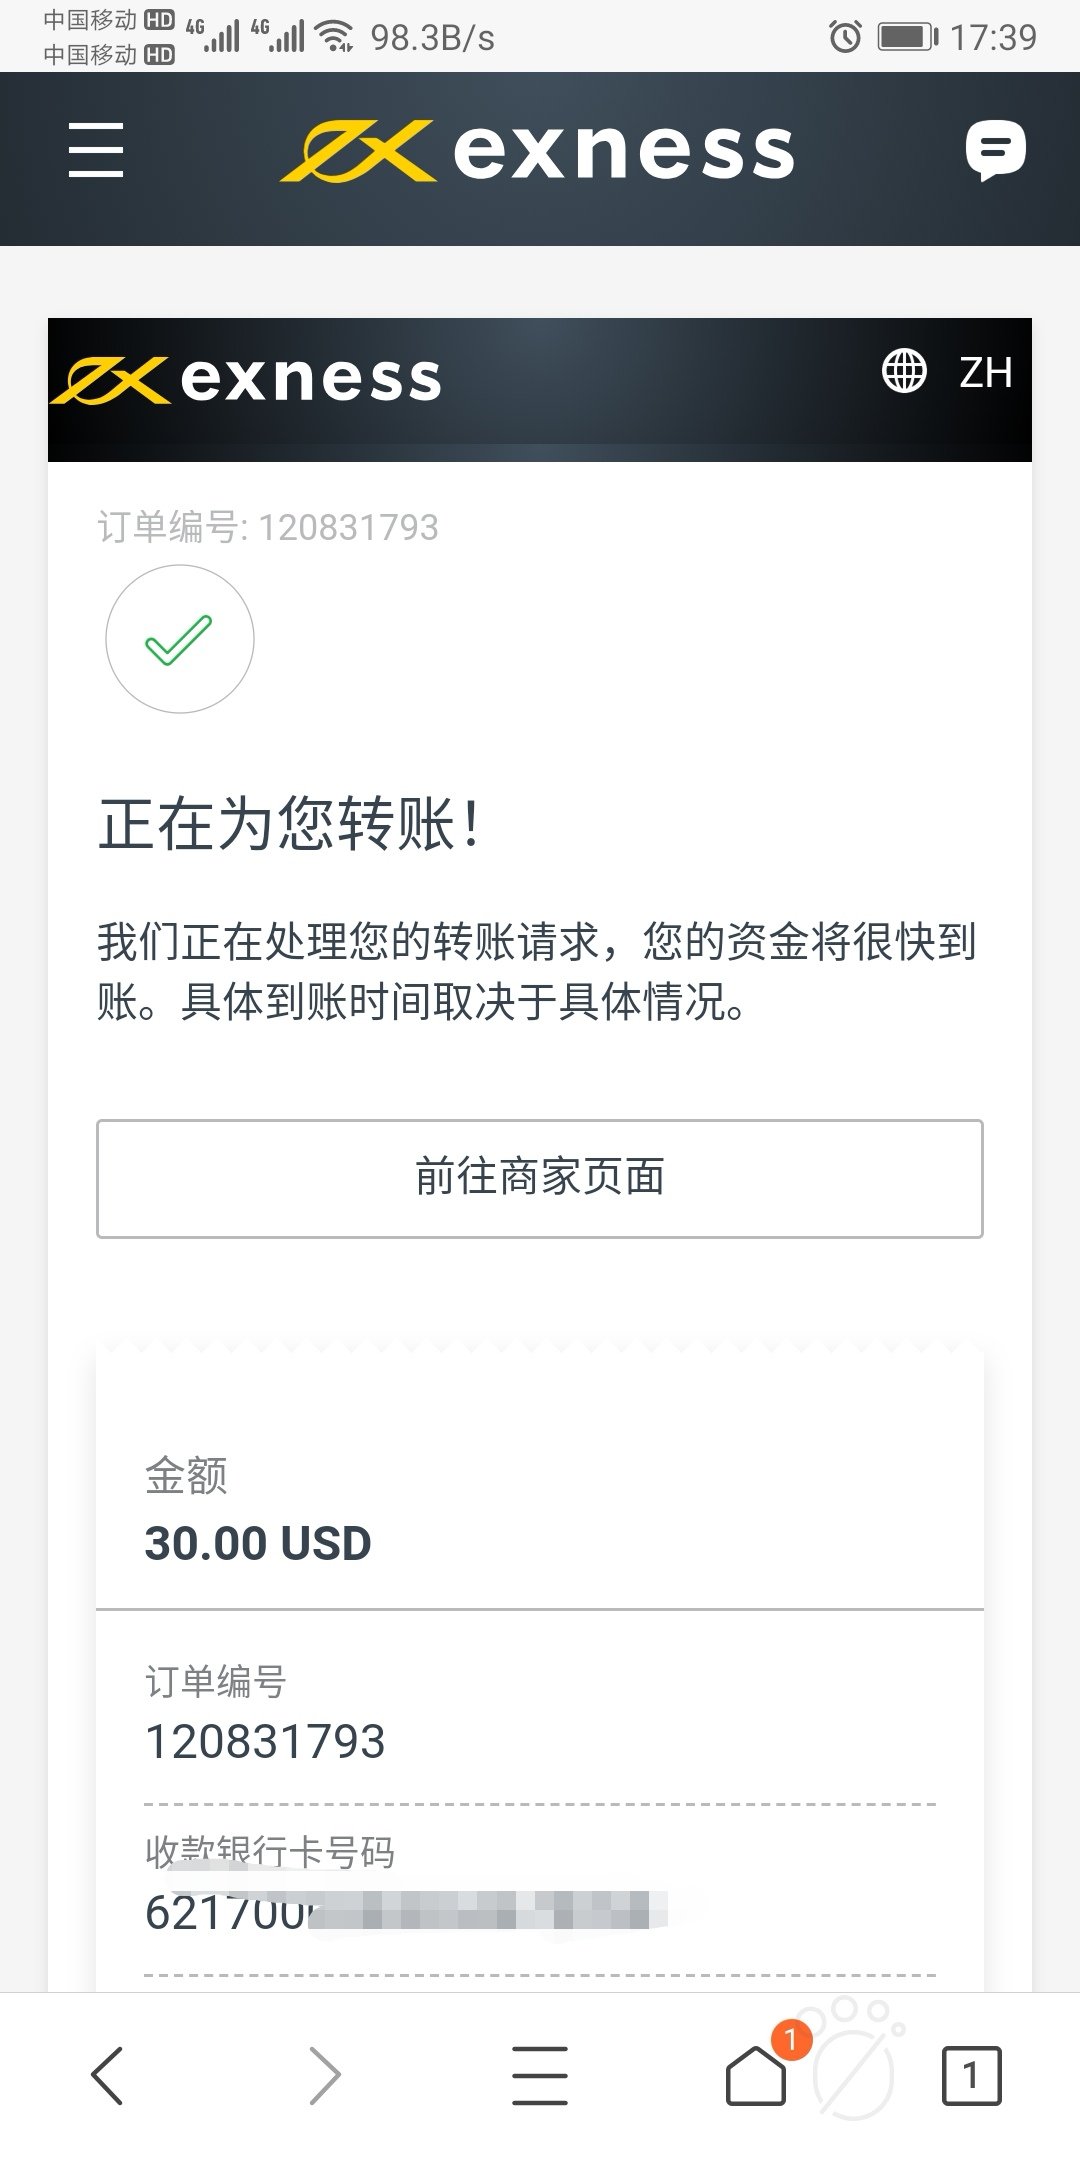Image resolution: width=1080 pixels, height=2160 pixels.
Task: Click the large Exness logo in top header
Action: tap(538, 152)
